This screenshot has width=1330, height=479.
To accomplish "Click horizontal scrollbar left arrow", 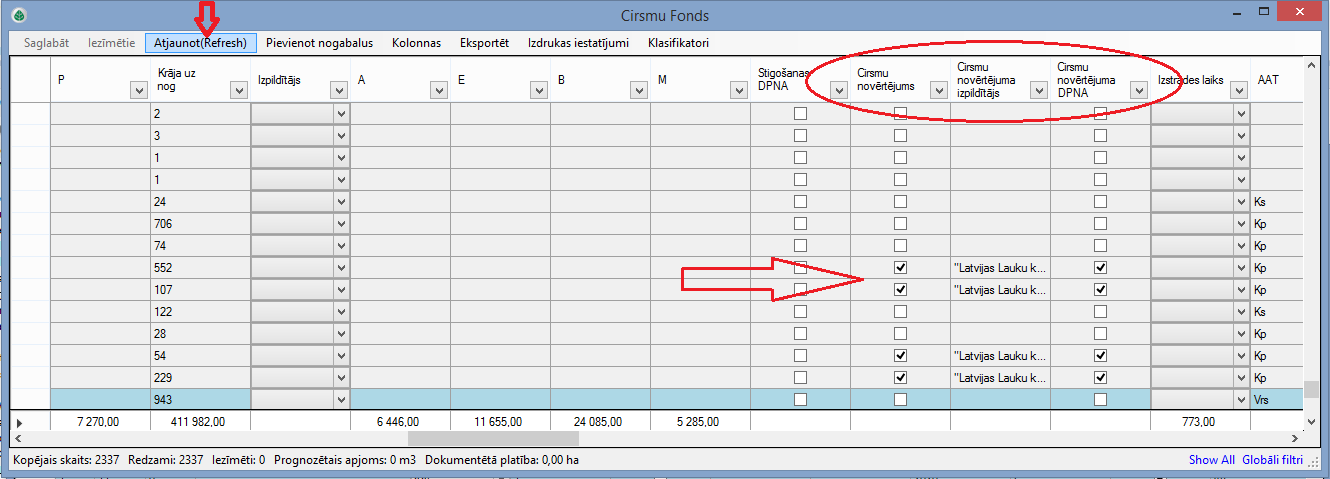I will (x=19, y=438).
